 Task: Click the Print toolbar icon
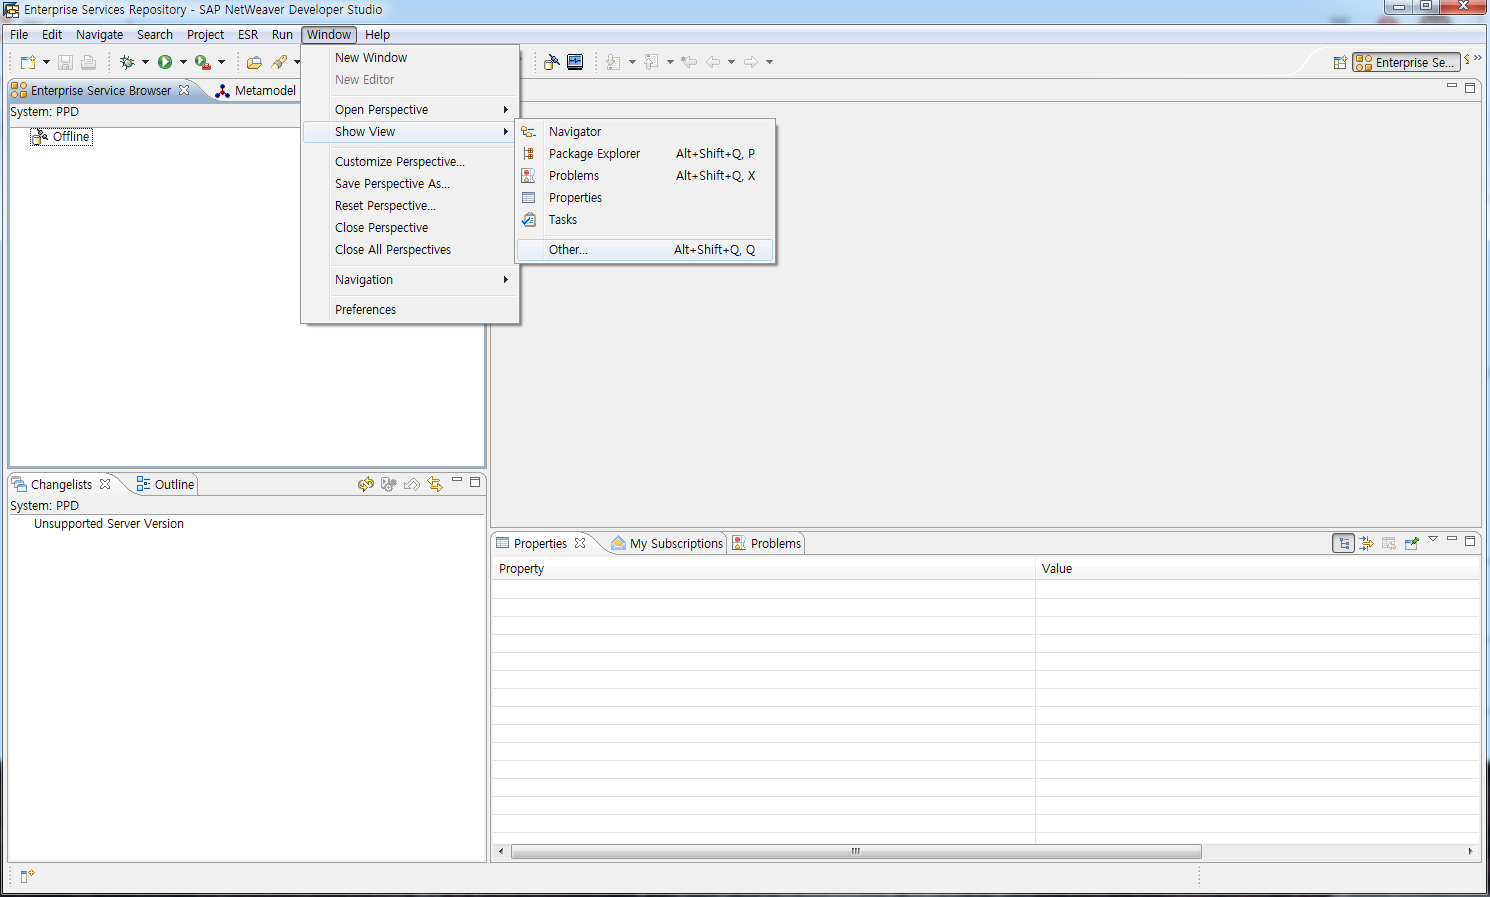point(88,62)
